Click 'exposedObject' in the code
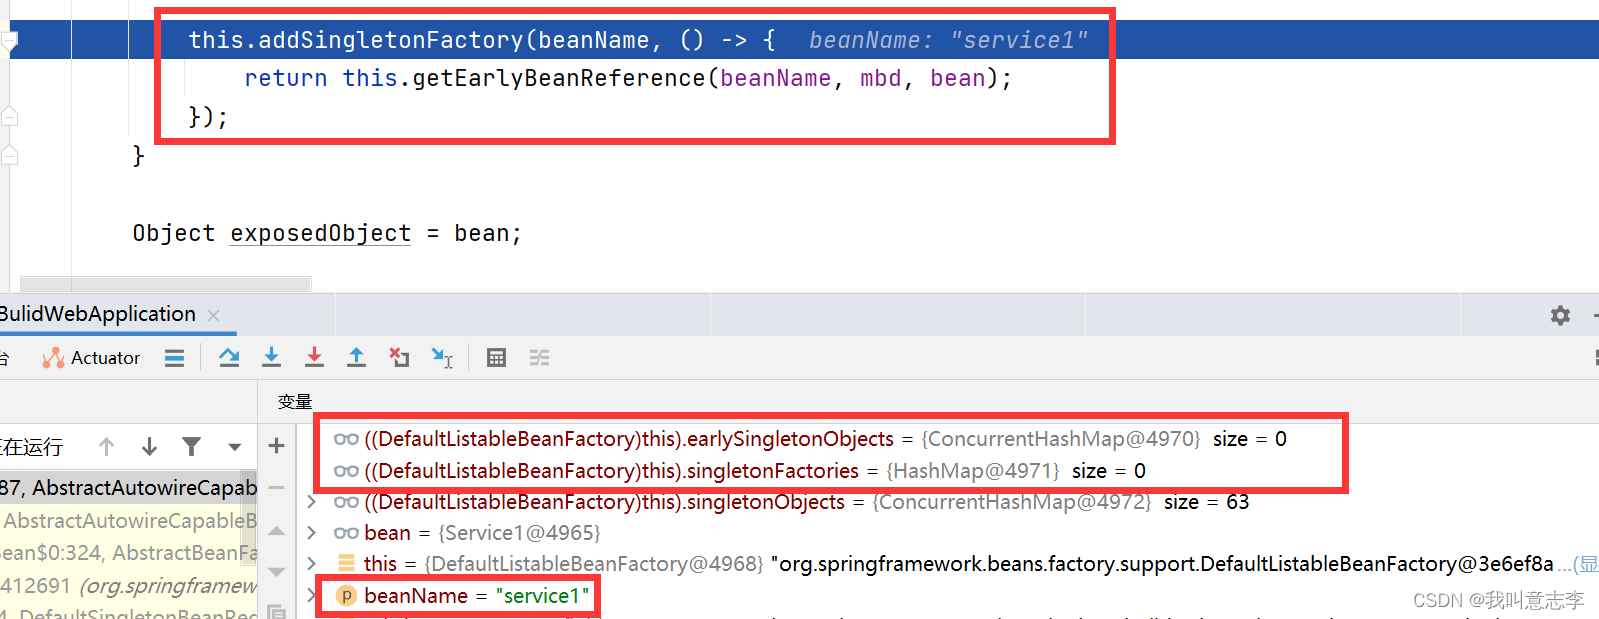1599x619 pixels. [x=321, y=233]
